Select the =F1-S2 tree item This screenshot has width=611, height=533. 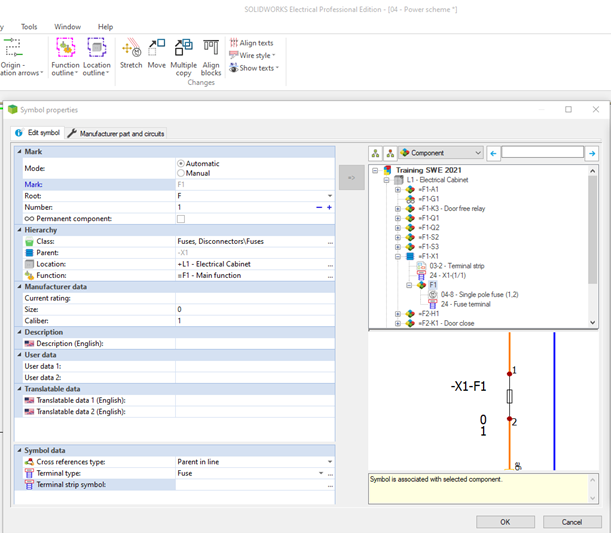(x=429, y=237)
